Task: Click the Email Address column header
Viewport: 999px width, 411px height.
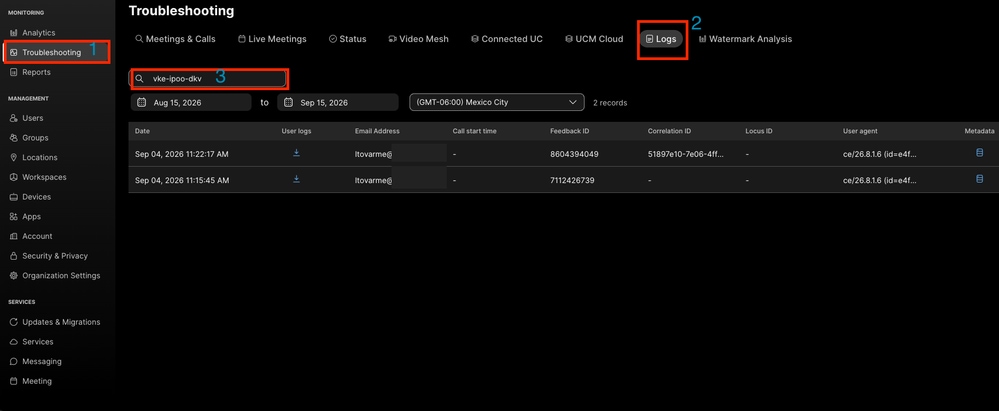Action: tap(377, 131)
